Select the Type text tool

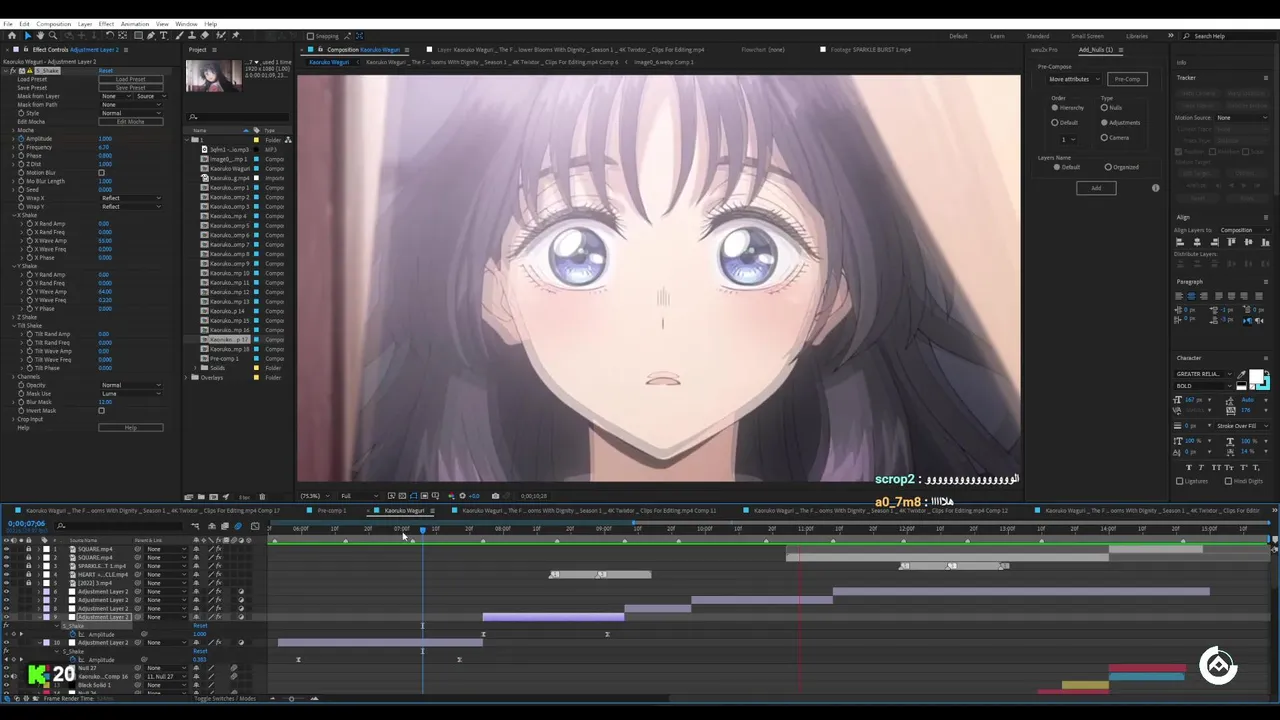164,36
